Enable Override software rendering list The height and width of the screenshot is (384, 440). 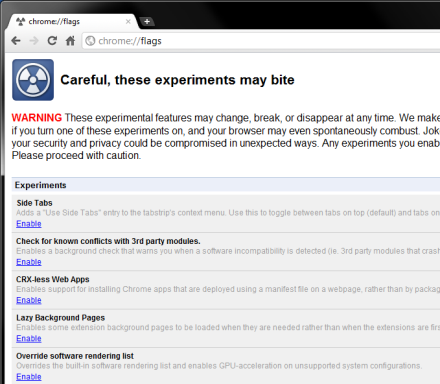coord(29,377)
